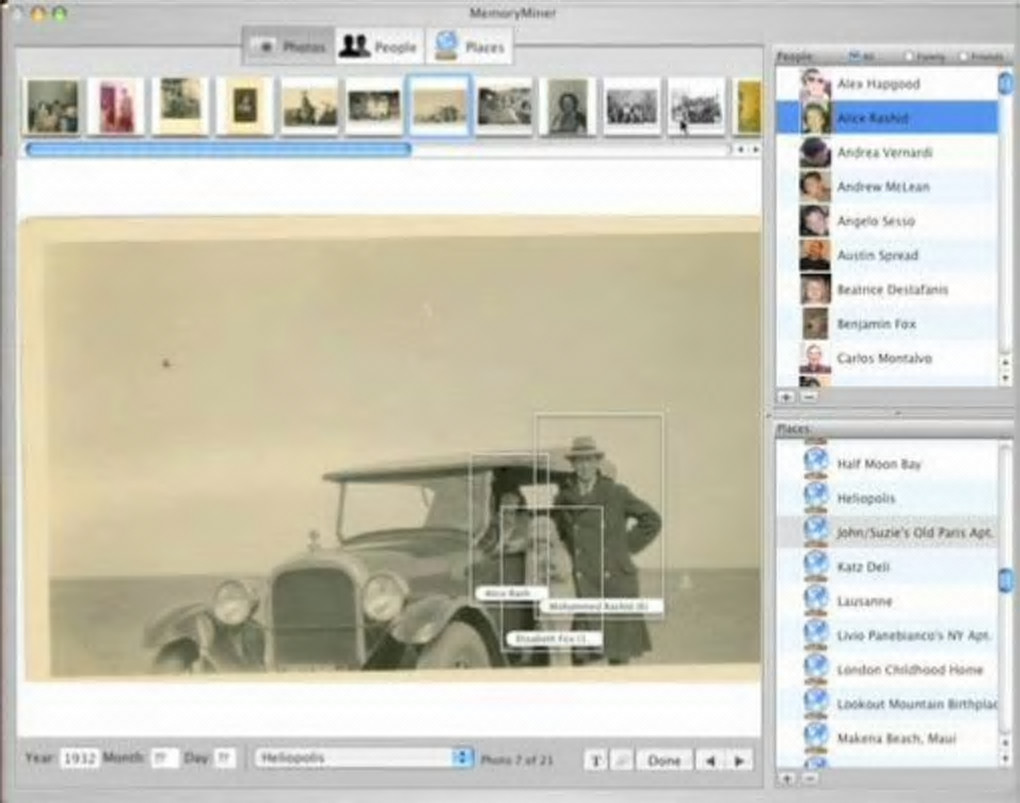
Task: Click globe icon for Livio Panebianco's NY Apt.
Action: coord(816,635)
